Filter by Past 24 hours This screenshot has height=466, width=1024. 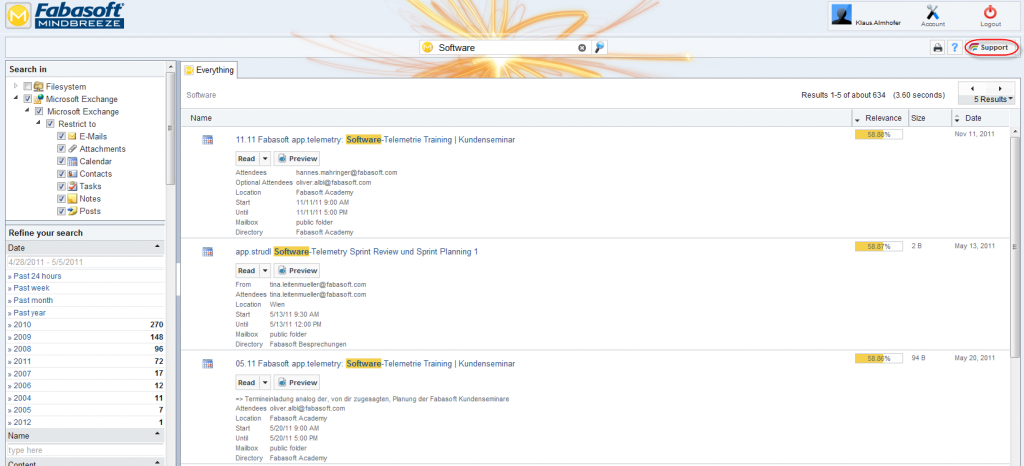(35, 276)
